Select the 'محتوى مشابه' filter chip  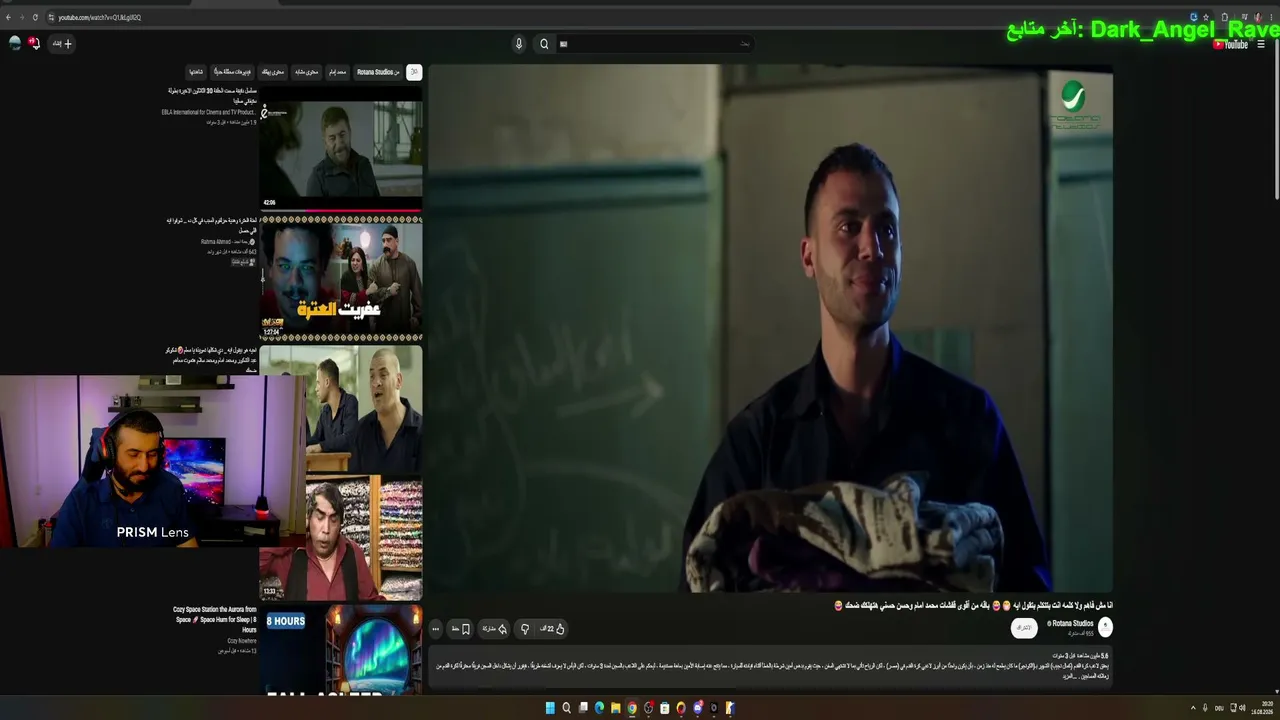tap(307, 72)
